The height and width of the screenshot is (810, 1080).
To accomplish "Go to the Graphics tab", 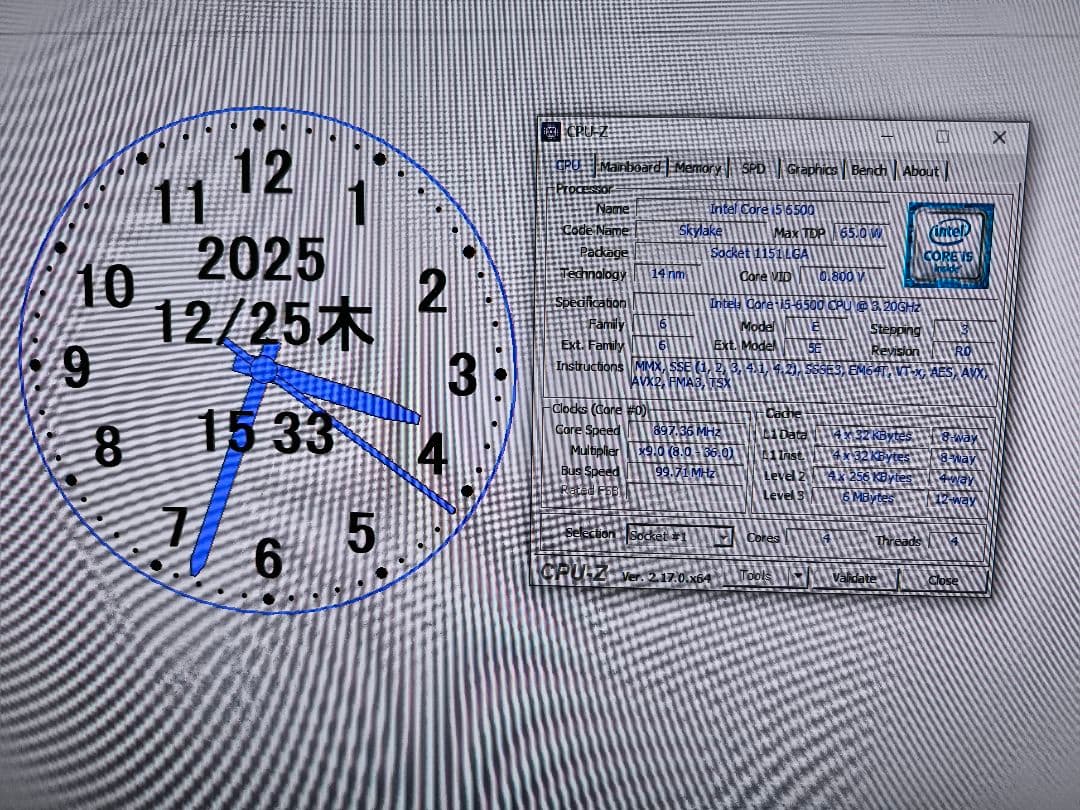I will tap(811, 170).
